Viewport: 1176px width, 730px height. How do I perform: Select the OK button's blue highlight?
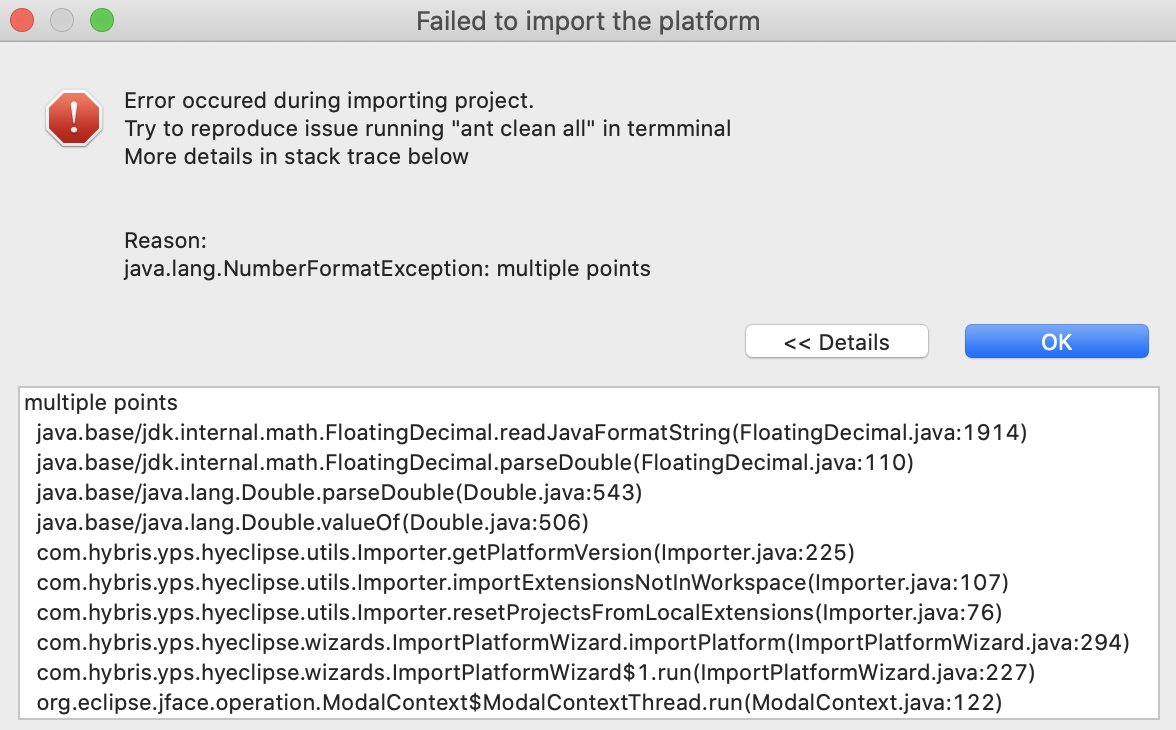tap(1056, 341)
